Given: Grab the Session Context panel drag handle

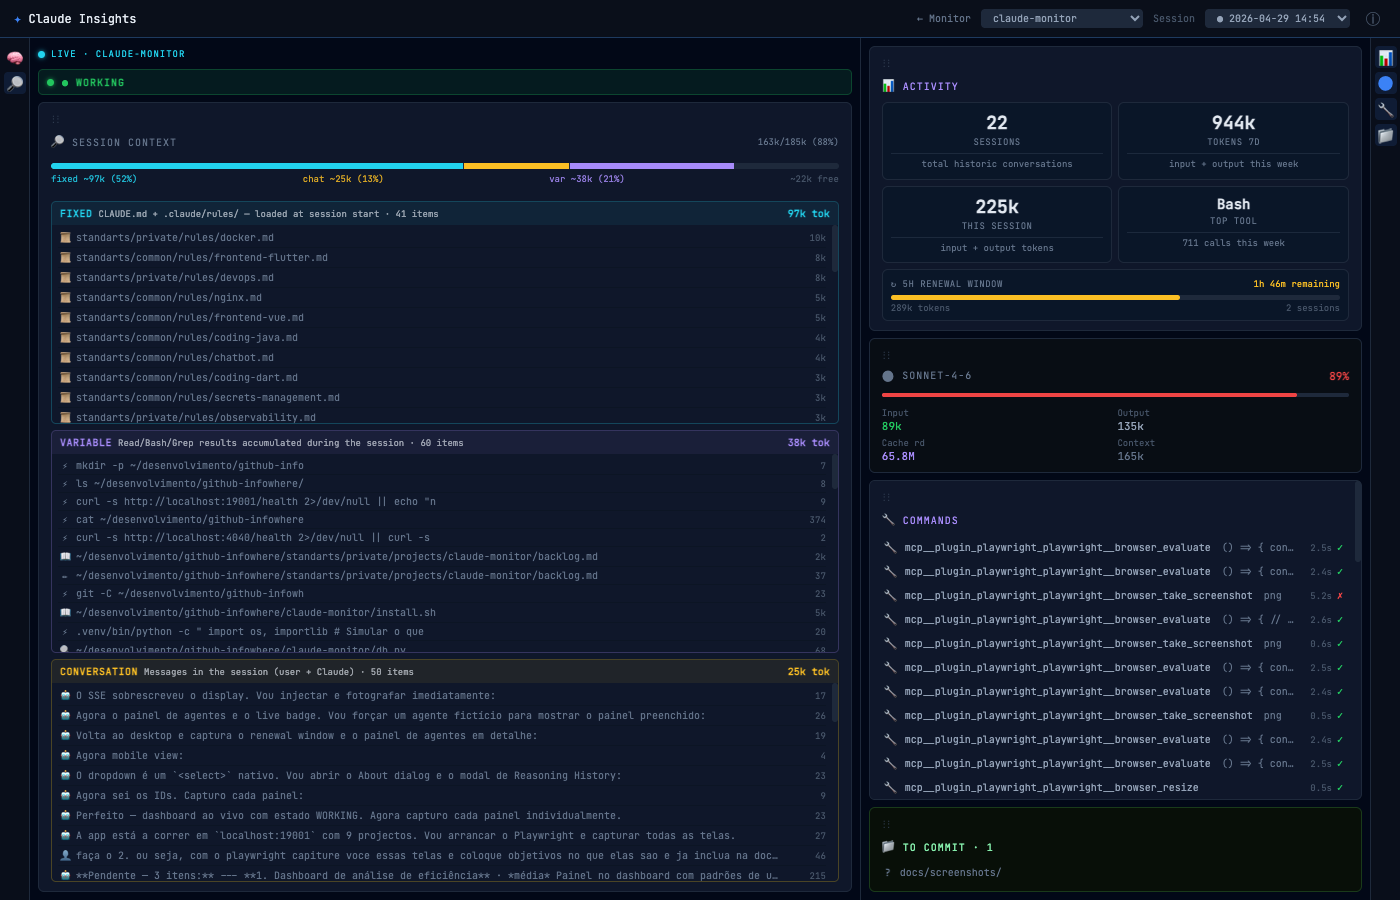Looking at the screenshot, I should 56,118.
